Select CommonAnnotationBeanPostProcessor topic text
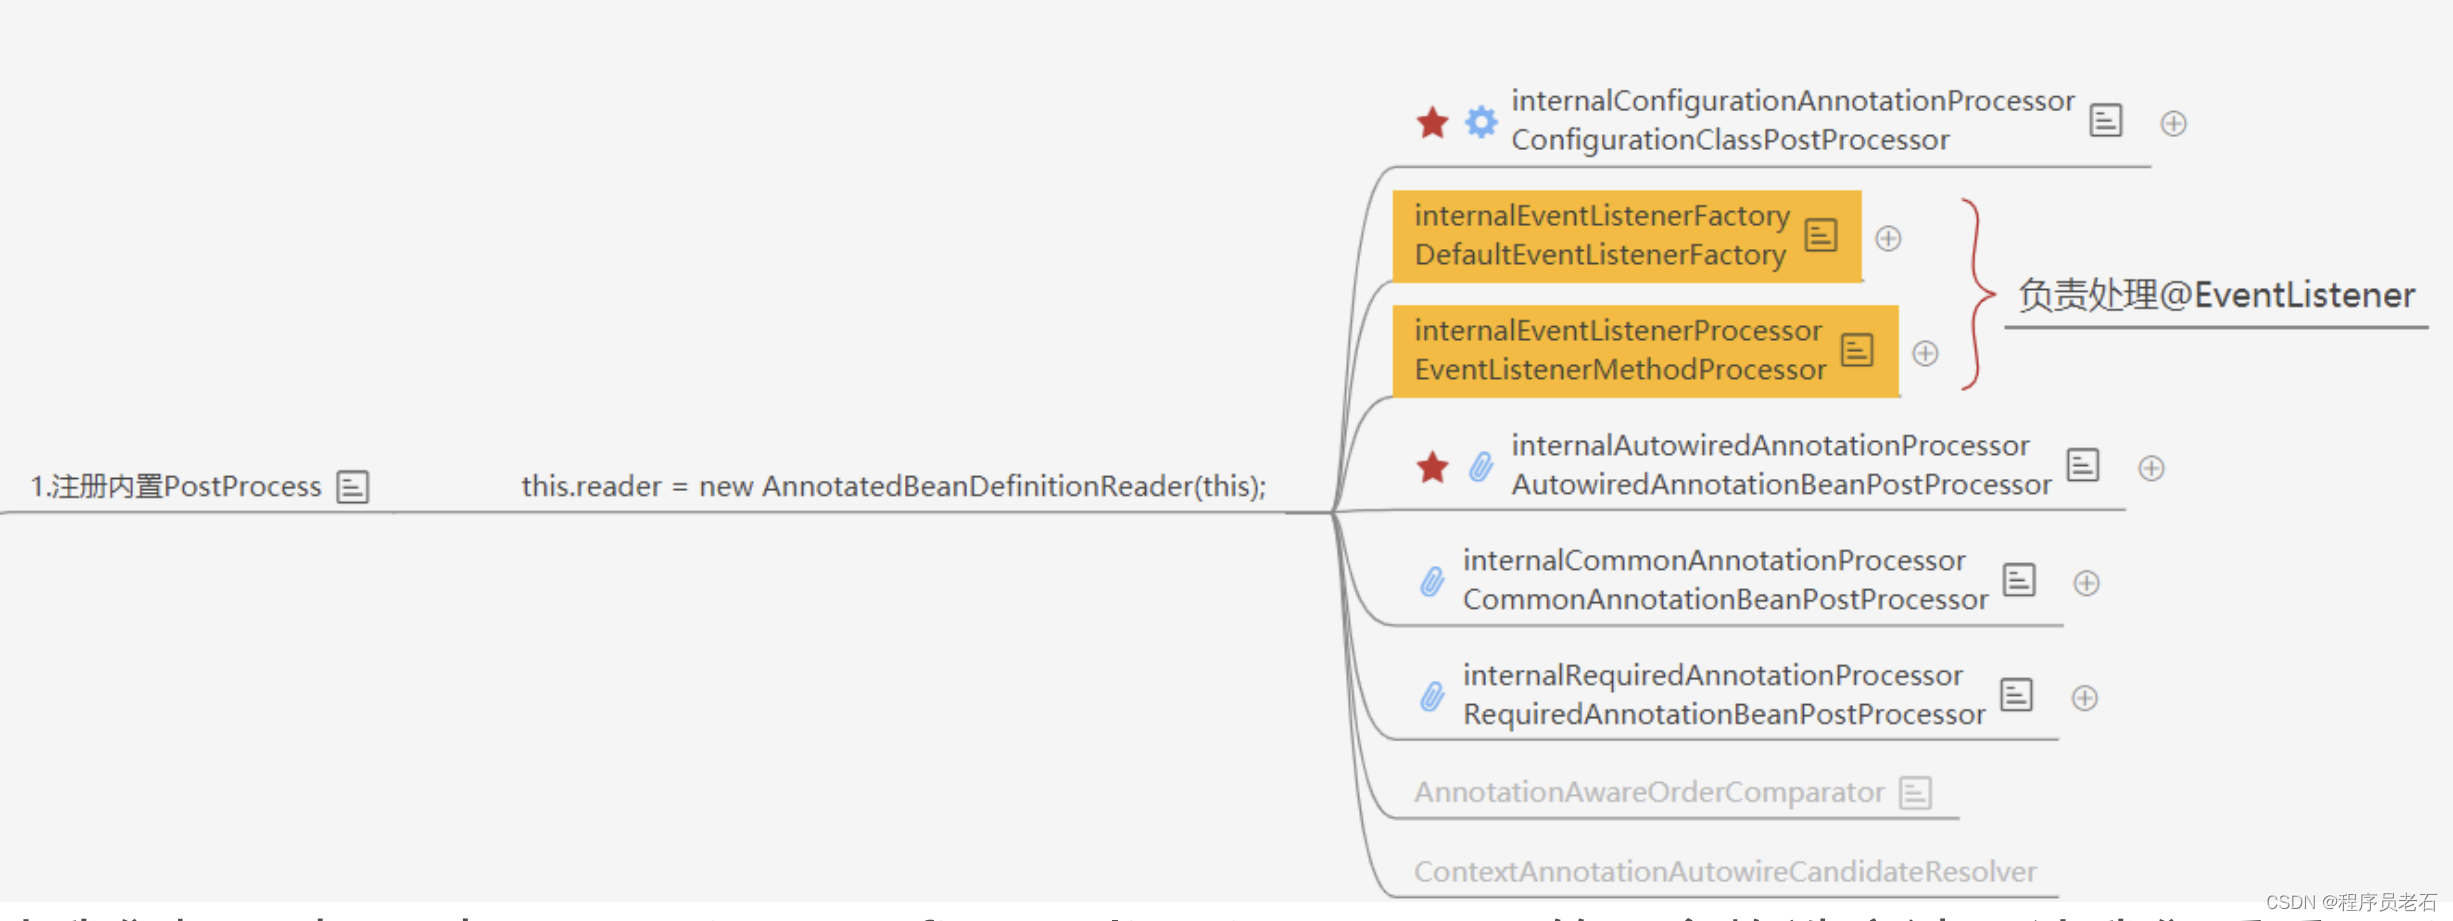The image size is (2453, 921). [1725, 580]
